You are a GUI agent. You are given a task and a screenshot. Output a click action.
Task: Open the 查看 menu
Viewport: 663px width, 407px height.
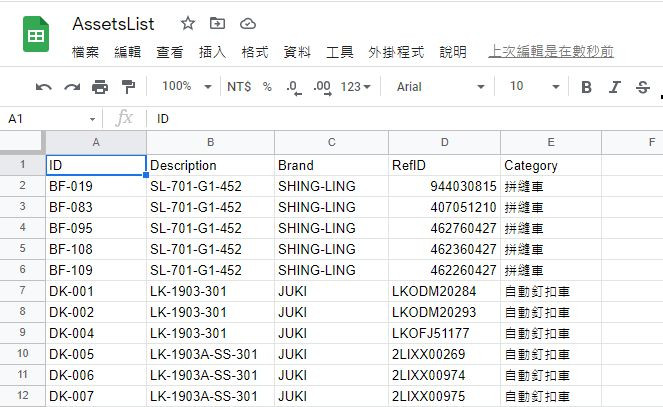170,52
